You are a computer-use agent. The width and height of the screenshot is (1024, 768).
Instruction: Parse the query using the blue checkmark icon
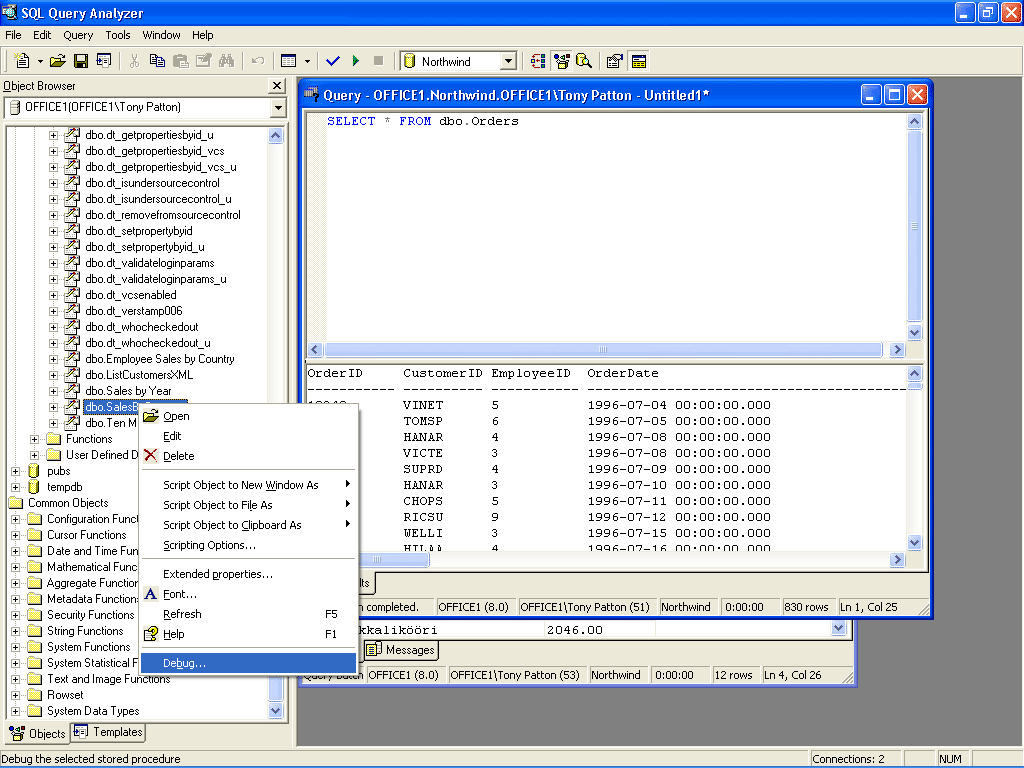click(333, 60)
